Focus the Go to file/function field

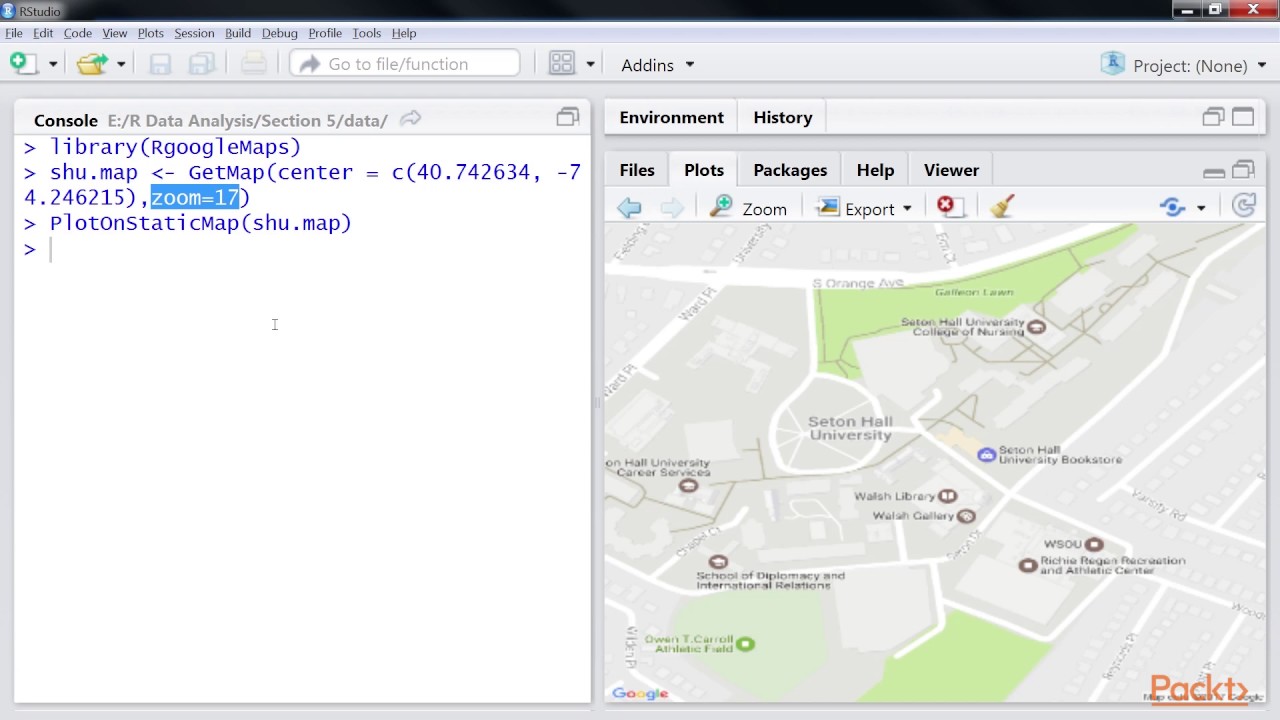pyautogui.click(x=405, y=64)
